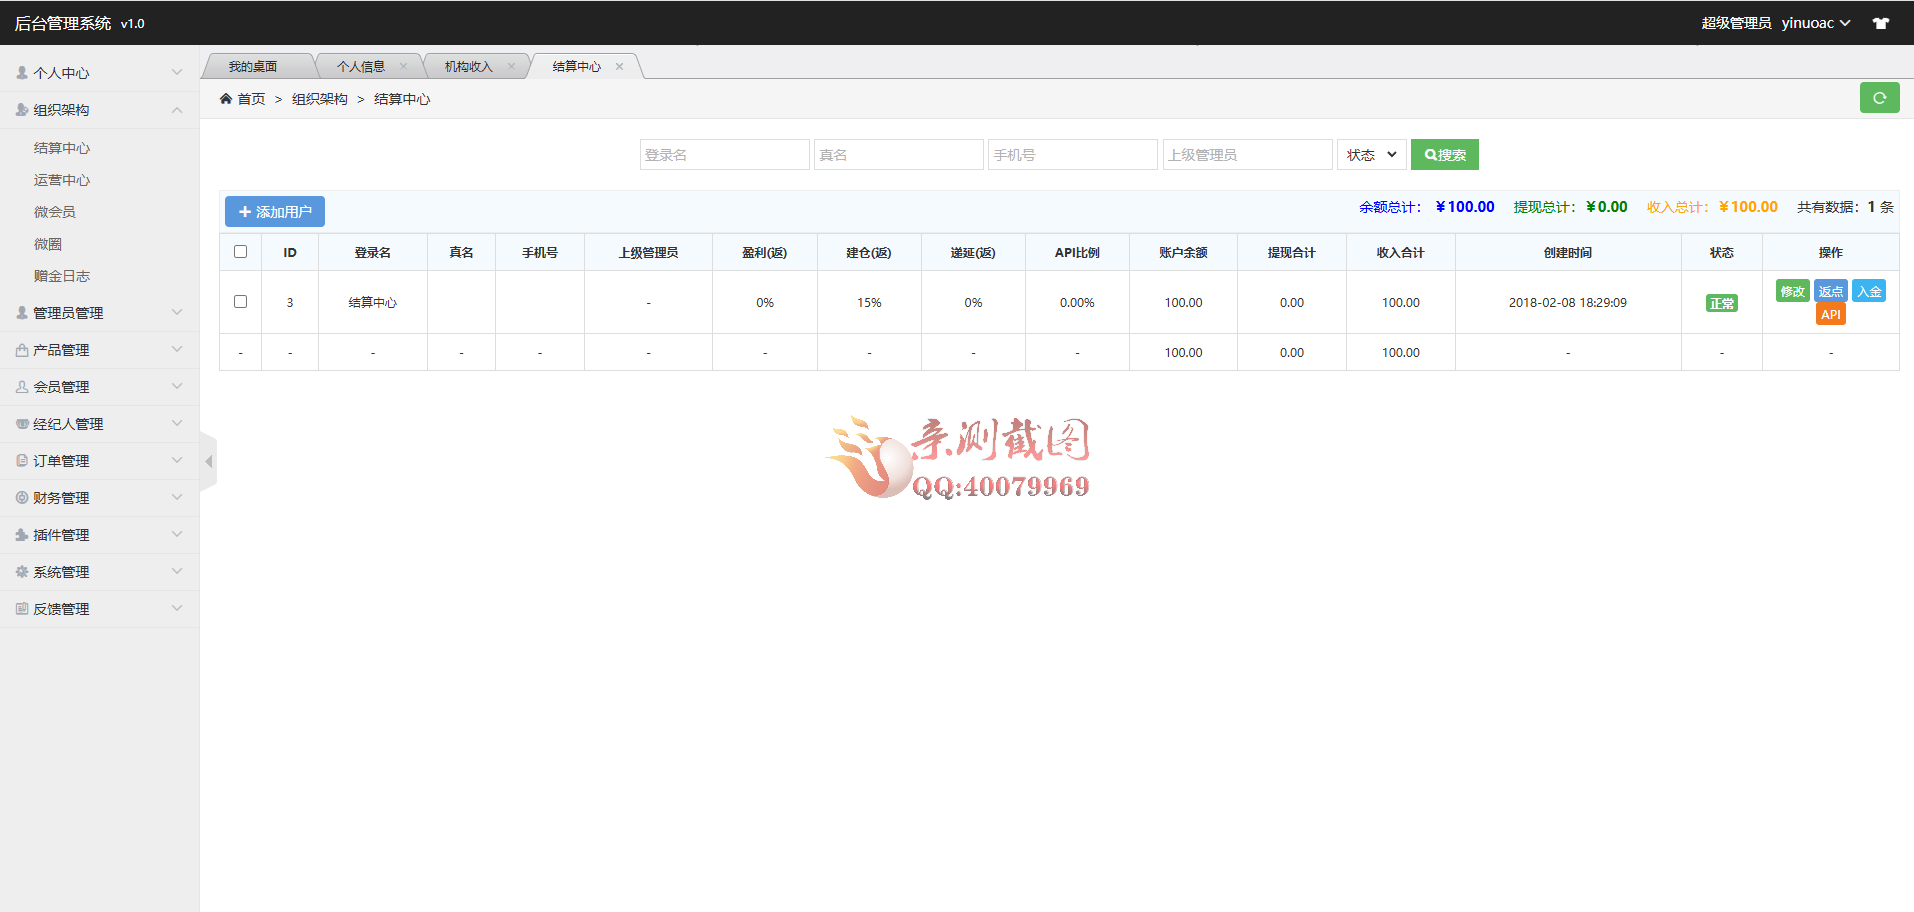
Task: Close the 机构收入 tab
Action: coord(511,67)
